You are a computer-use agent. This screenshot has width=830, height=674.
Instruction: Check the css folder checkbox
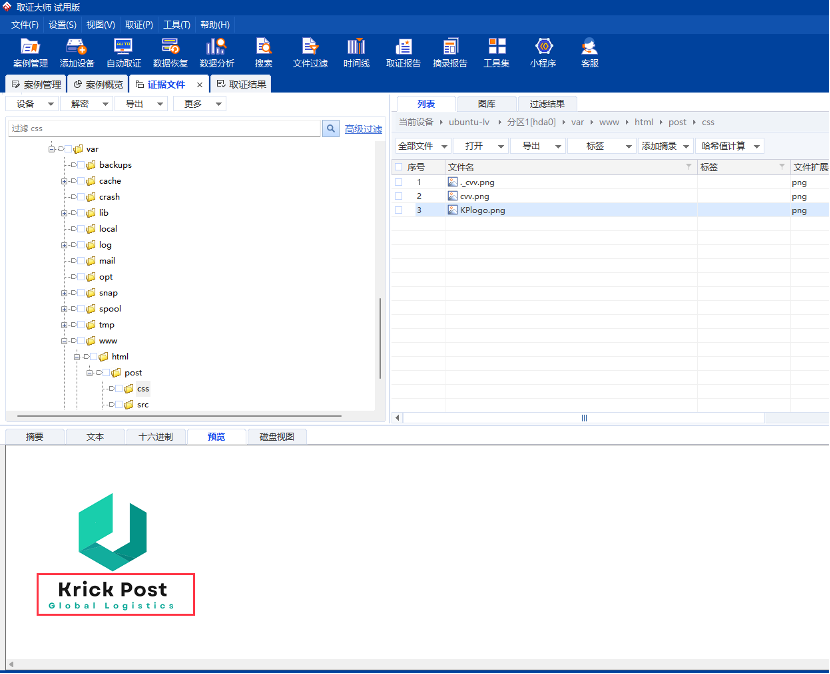click(119, 389)
